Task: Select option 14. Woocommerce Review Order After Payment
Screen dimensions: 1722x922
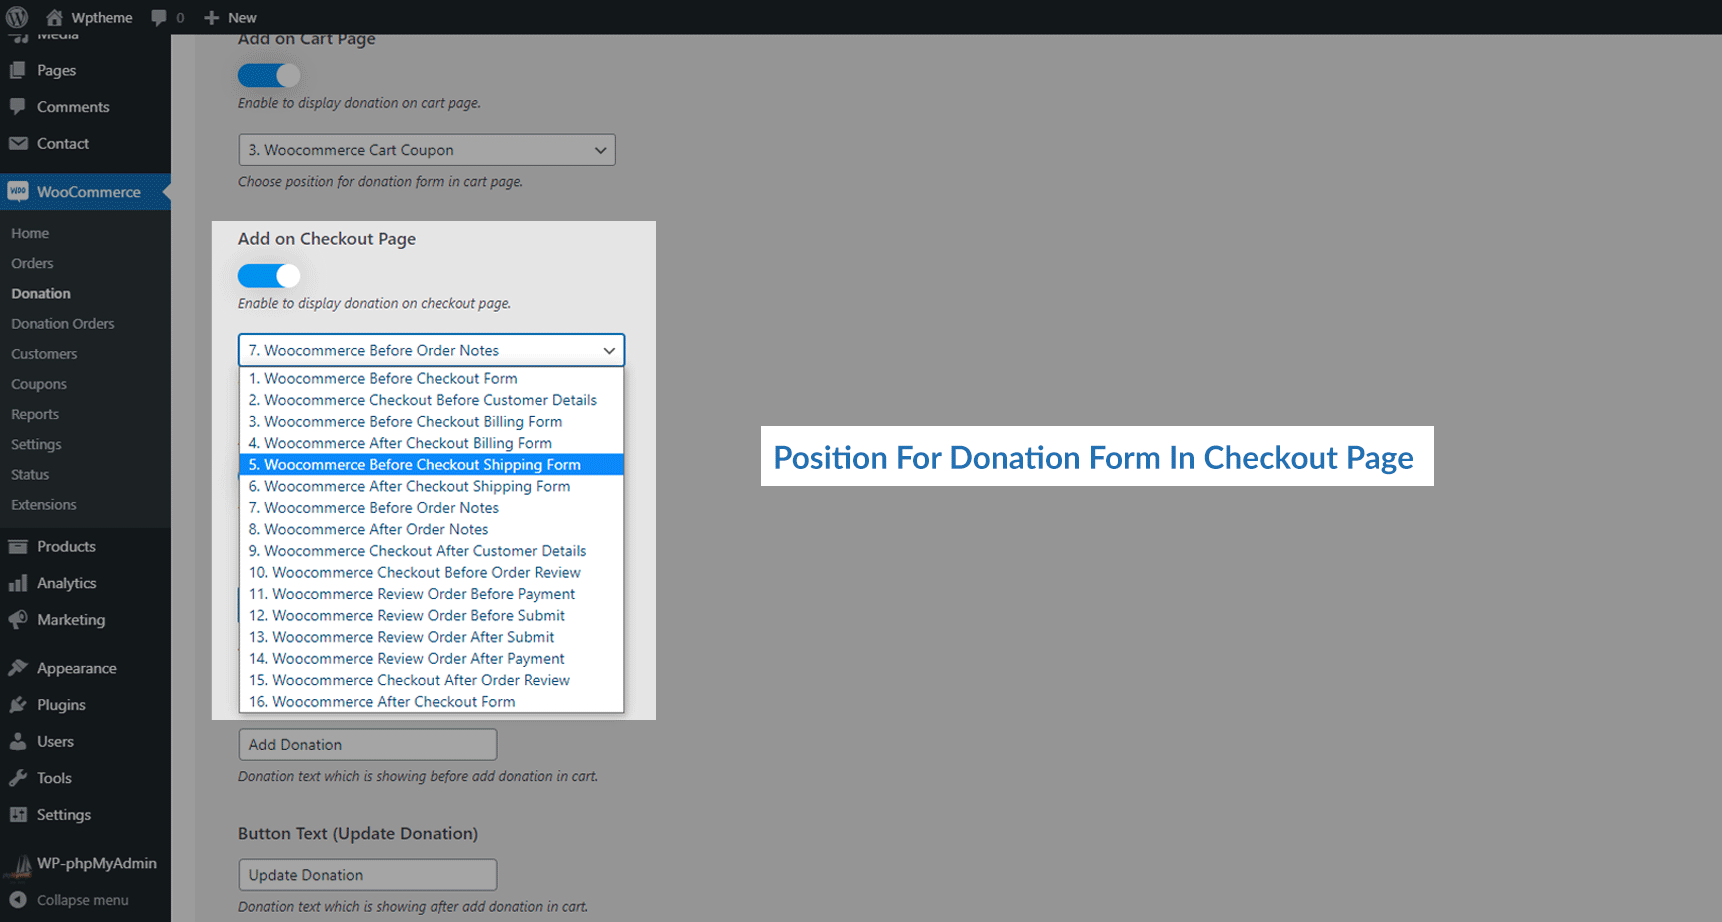Action: click(431, 658)
